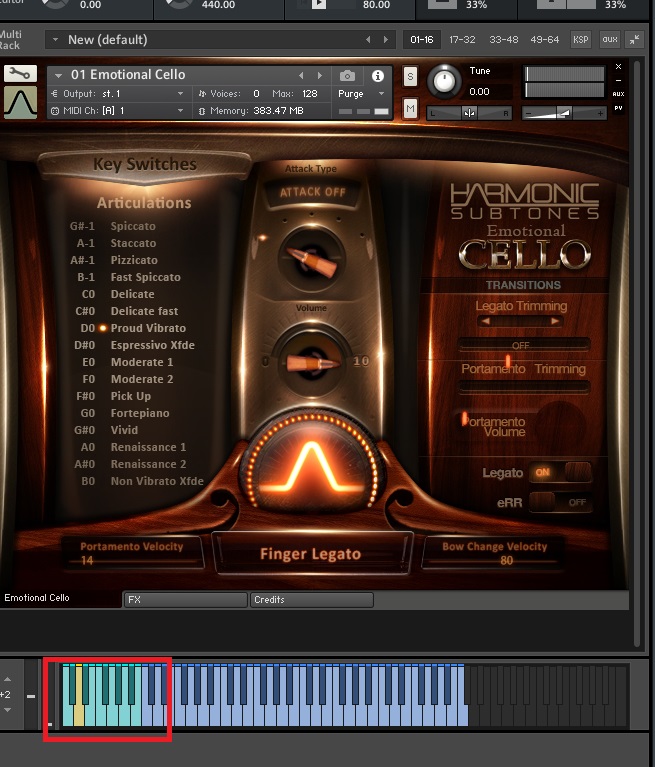Click the Legato Trimming left arrow
Image resolution: width=655 pixels, height=767 pixels.
coord(486,321)
